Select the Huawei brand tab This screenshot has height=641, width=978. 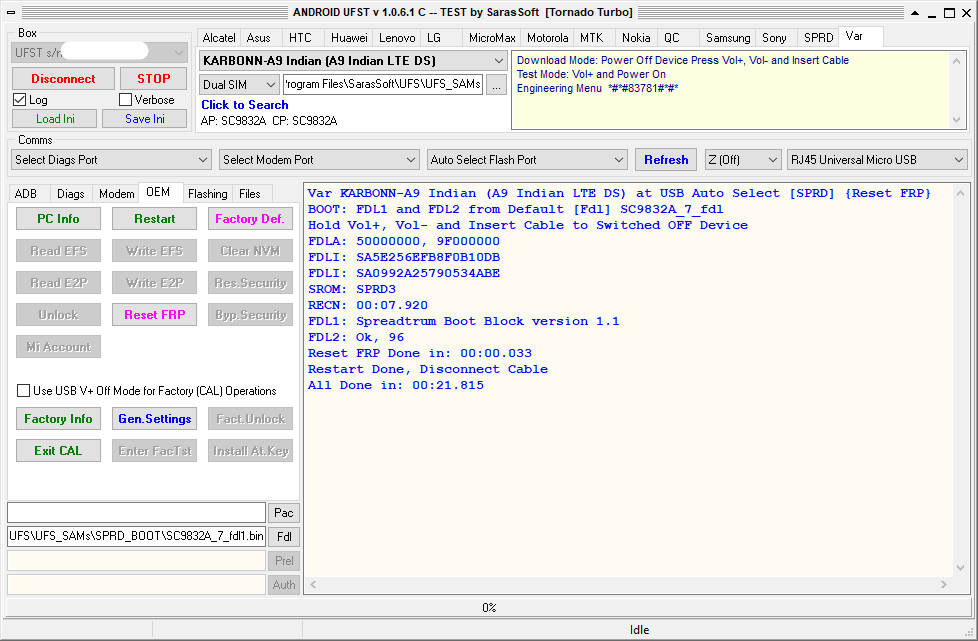pos(349,38)
